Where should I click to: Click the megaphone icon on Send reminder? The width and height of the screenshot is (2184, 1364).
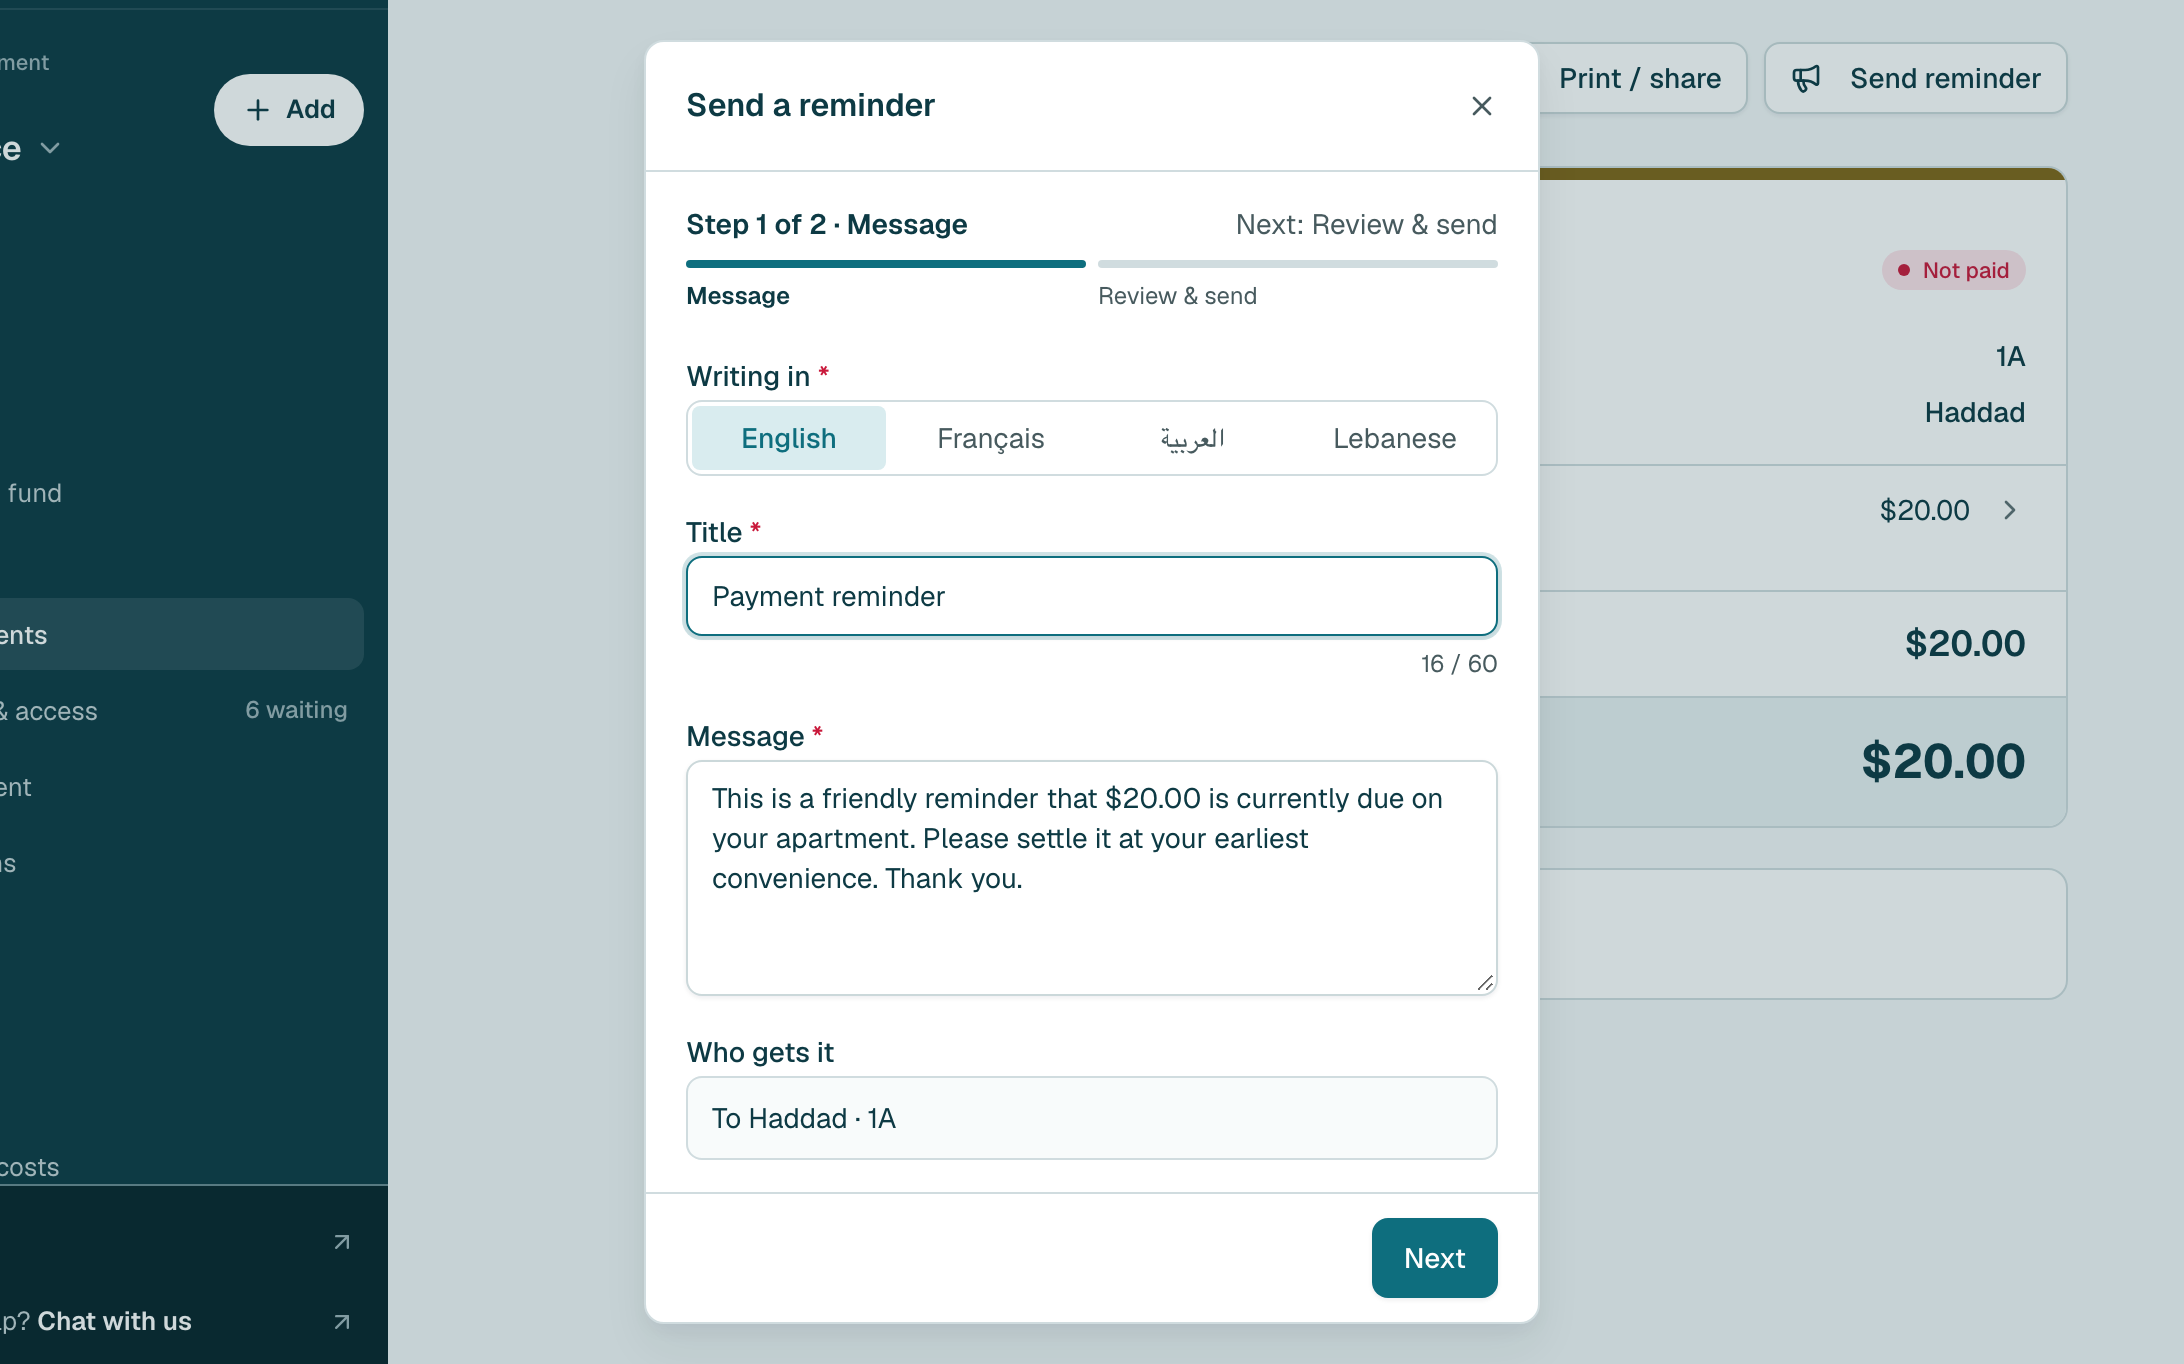tap(1806, 79)
